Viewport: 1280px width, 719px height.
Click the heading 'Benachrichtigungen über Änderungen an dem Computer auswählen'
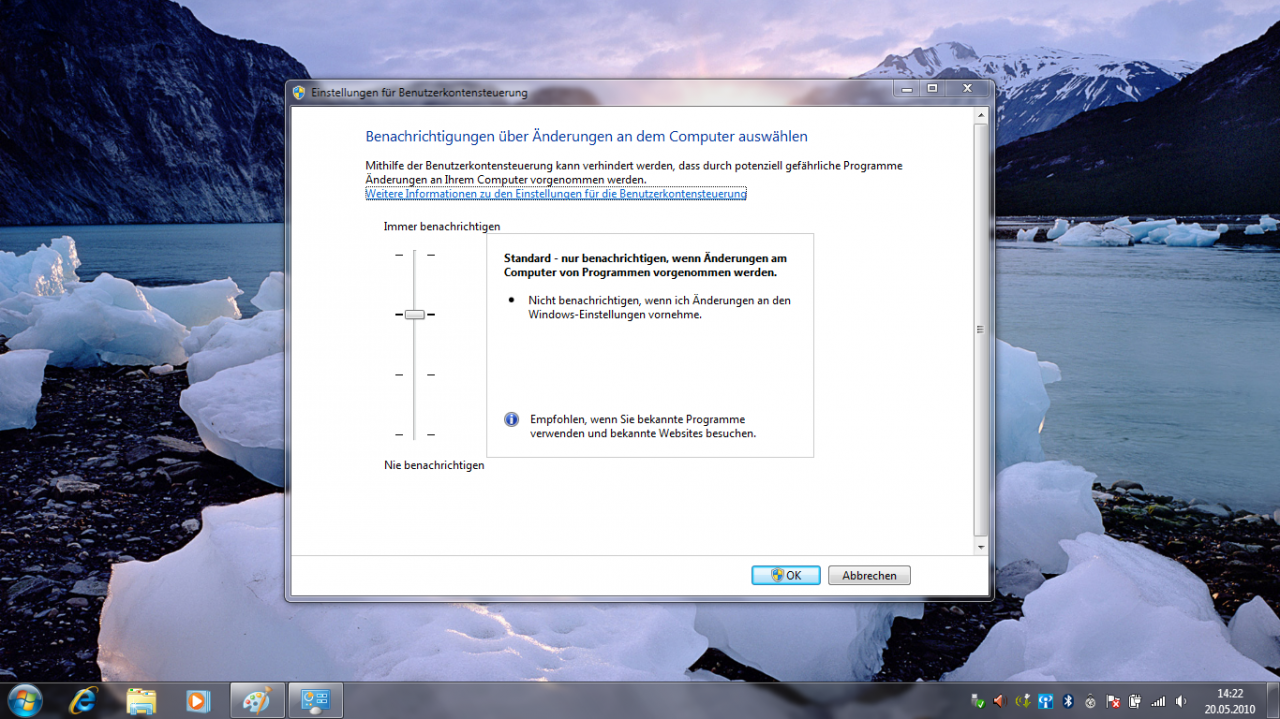click(x=586, y=136)
